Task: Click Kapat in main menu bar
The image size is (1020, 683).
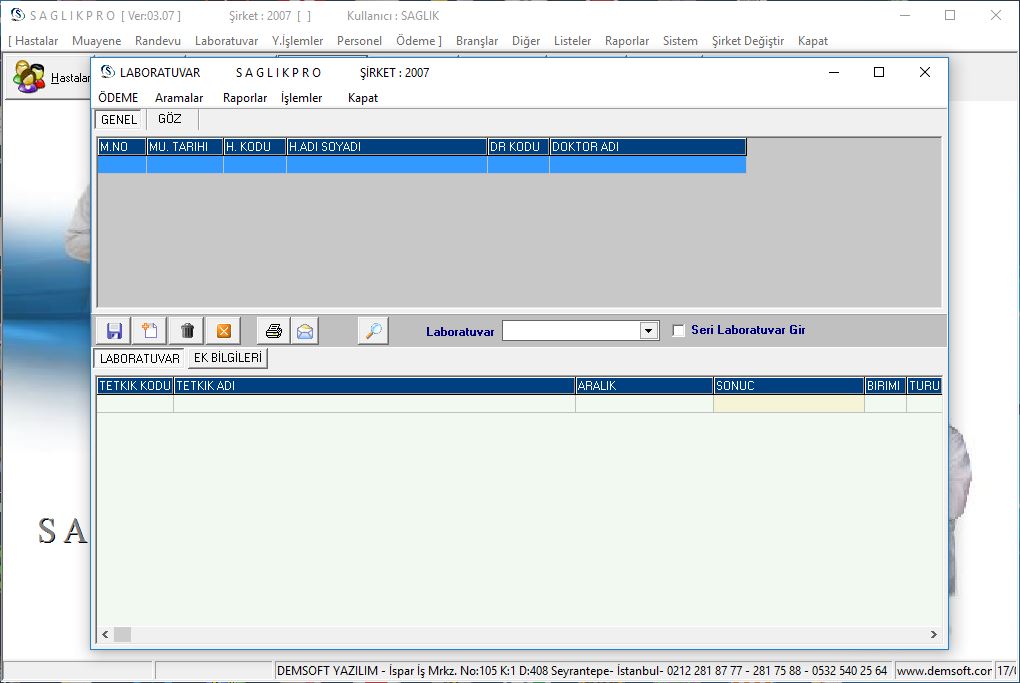Action: coord(812,41)
